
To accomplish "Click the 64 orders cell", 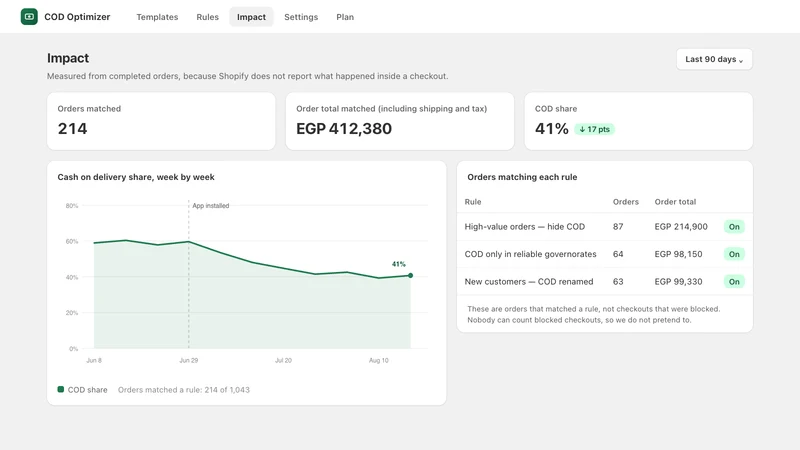I will click(x=618, y=254).
